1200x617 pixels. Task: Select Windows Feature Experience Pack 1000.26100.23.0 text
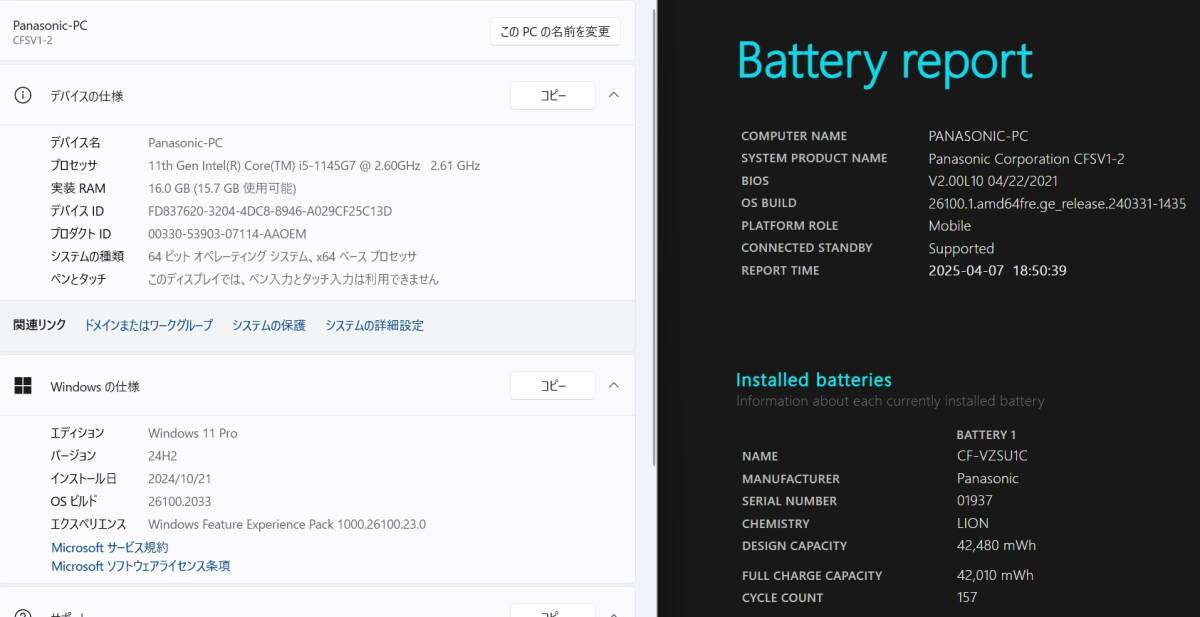pos(287,524)
